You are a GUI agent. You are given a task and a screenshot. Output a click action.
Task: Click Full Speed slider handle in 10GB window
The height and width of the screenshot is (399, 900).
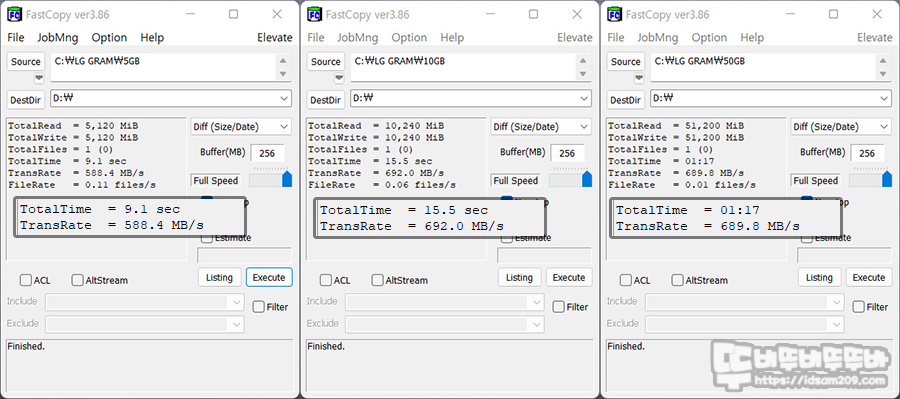tap(587, 179)
